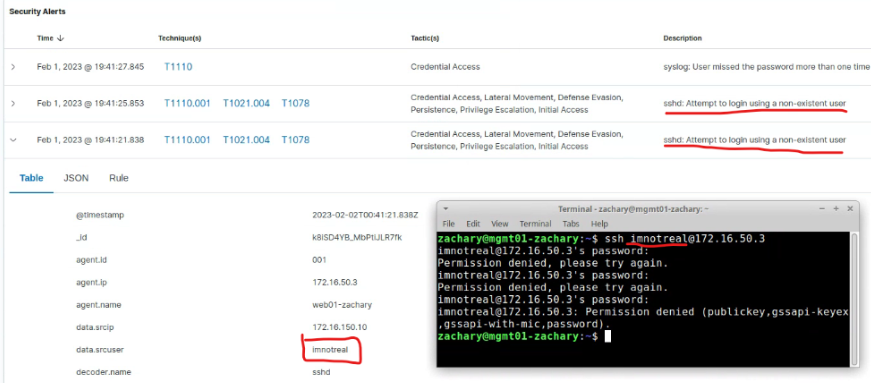The height and width of the screenshot is (383, 871).
Task: Click the Security Alerts heading
Action: (x=37, y=11)
